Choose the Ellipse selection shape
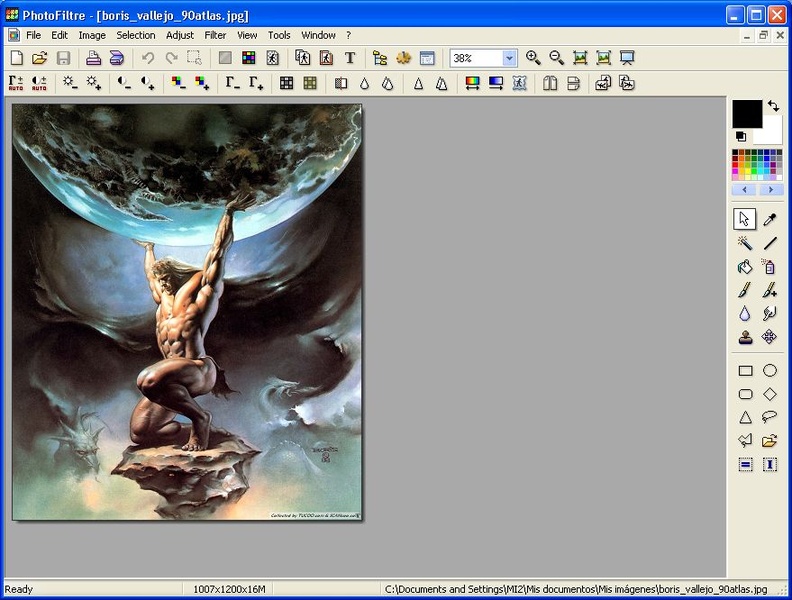 [770, 371]
